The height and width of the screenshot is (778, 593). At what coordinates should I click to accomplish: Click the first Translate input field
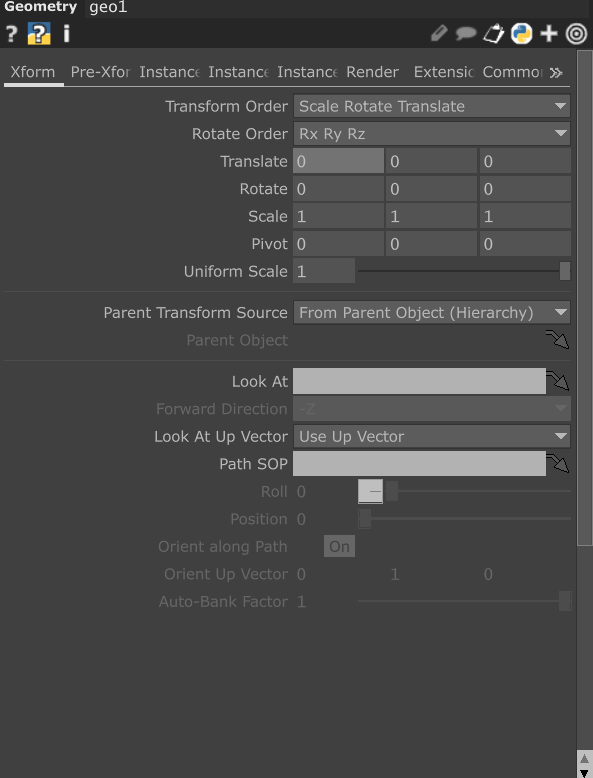point(338,161)
